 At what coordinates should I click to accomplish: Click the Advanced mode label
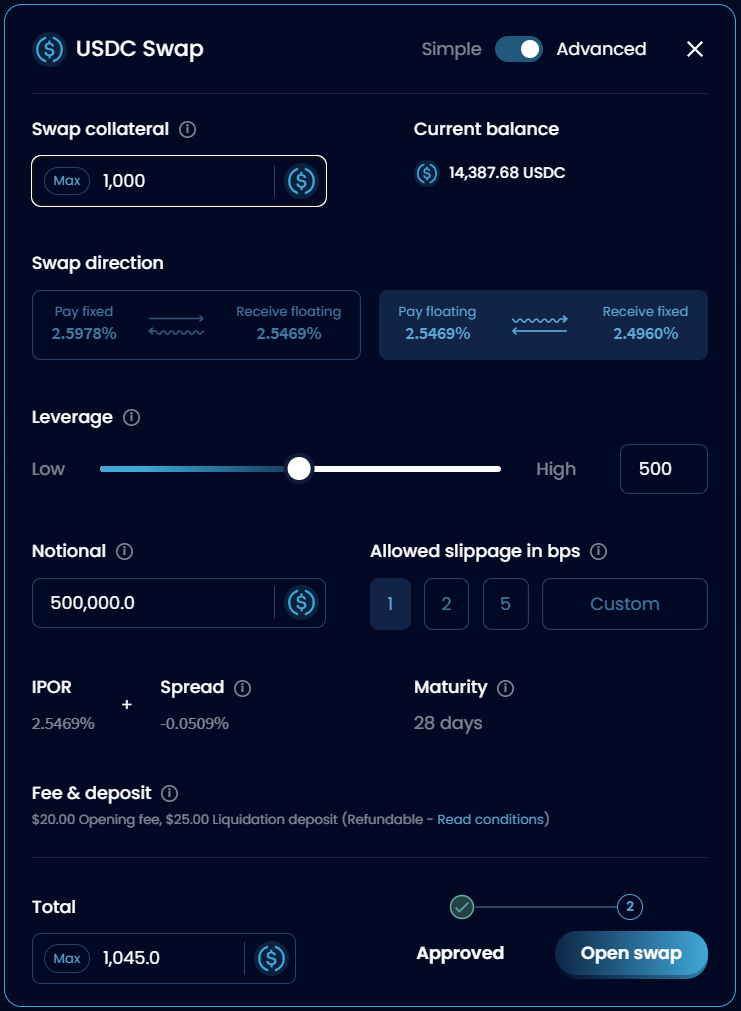pyautogui.click(x=601, y=49)
